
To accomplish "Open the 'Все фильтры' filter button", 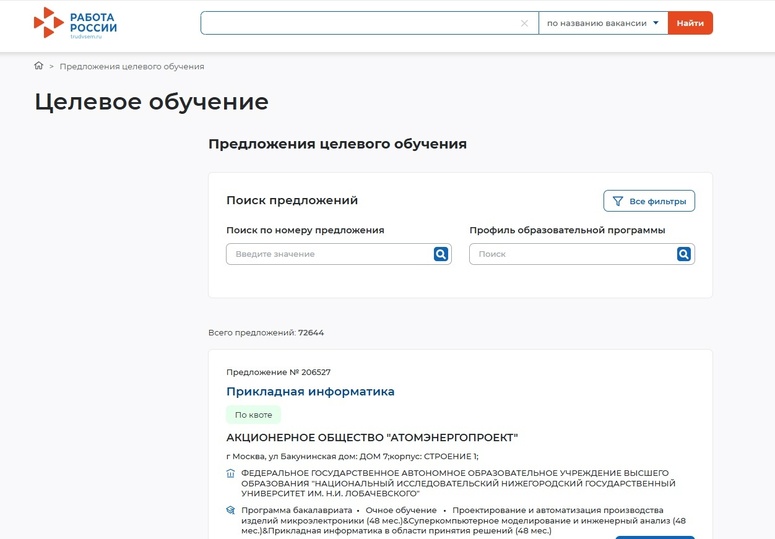I will [649, 201].
